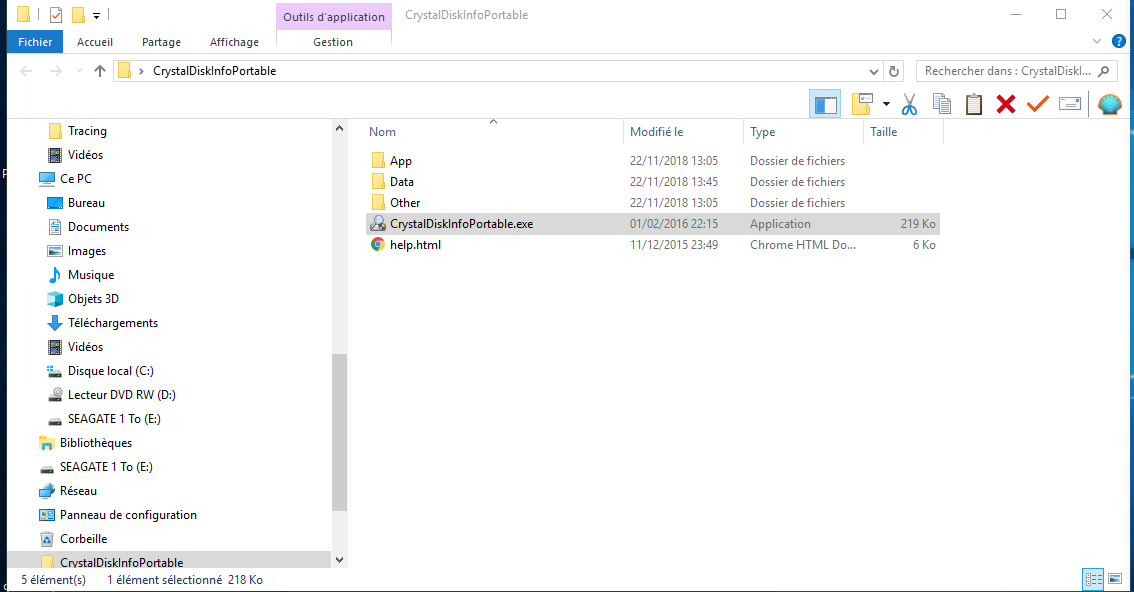Click the navigation pane scroll up arrow
Image resolution: width=1134 pixels, height=592 pixels.
pos(339,128)
